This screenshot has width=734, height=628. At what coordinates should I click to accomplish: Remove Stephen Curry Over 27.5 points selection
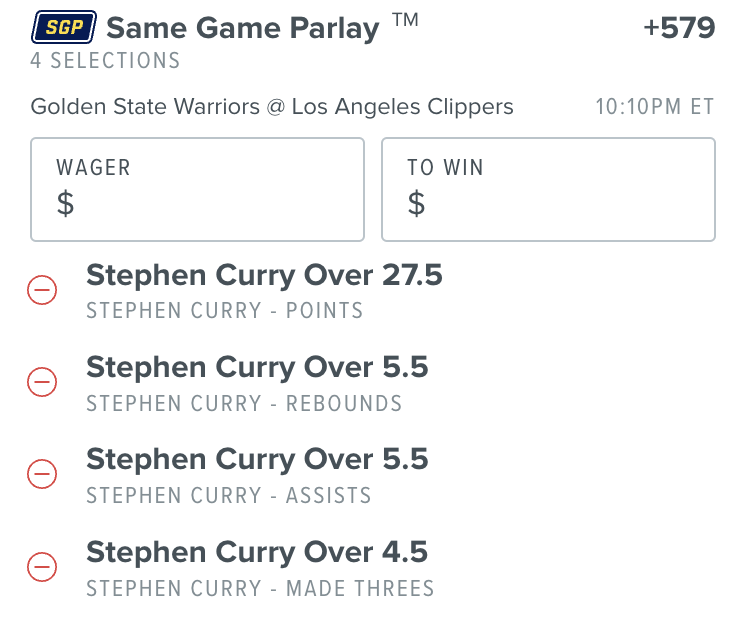tap(42, 290)
